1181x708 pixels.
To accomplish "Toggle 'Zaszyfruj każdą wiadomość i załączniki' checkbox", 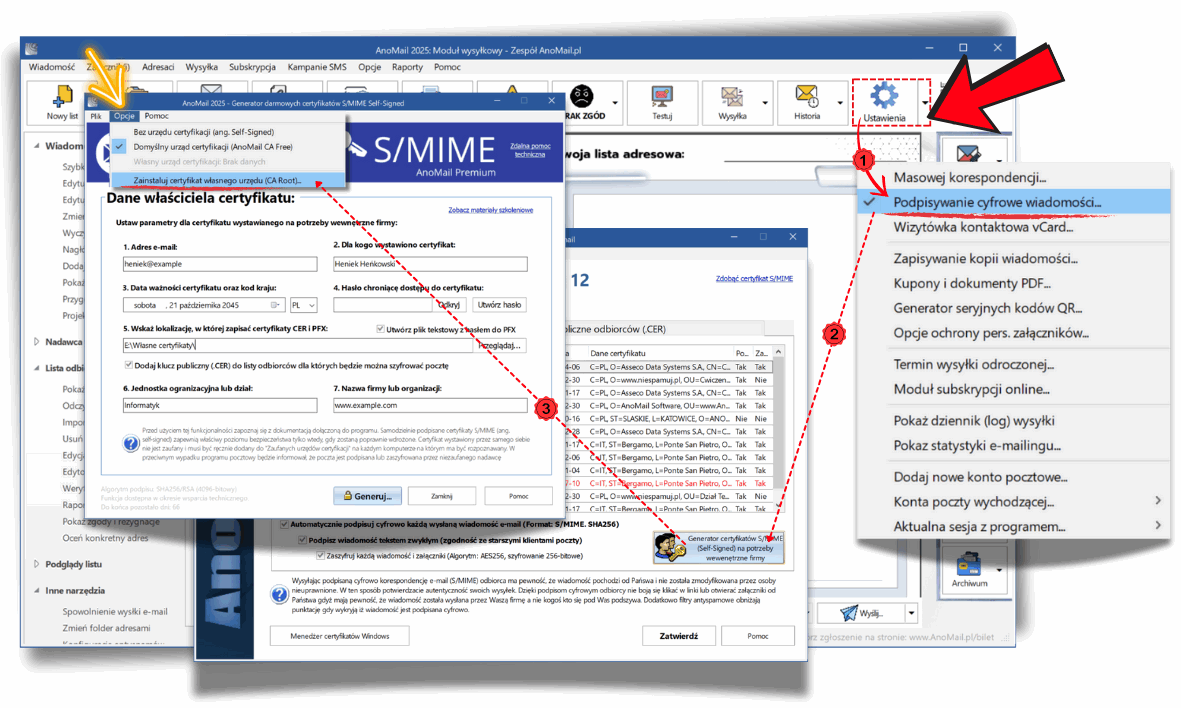I will pyautogui.click(x=320, y=556).
